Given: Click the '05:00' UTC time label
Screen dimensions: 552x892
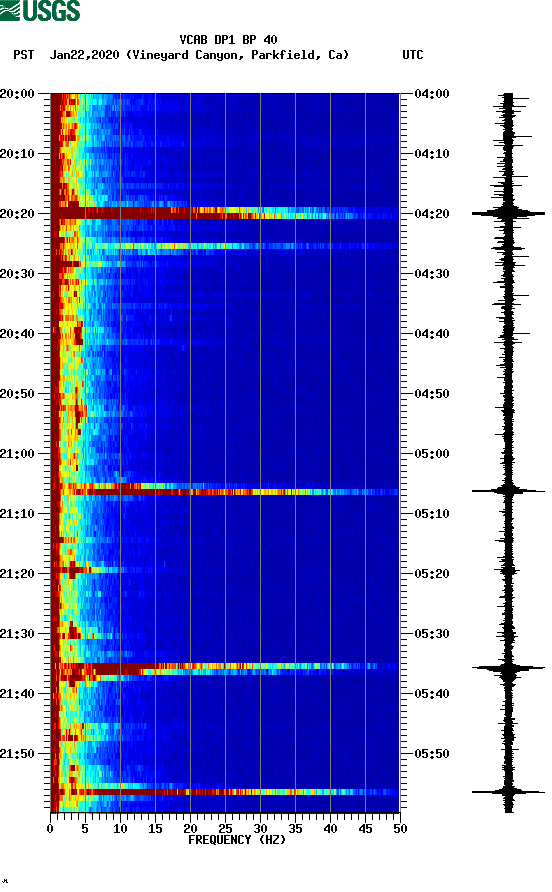Looking at the screenshot, I should (x=432, y=453).
